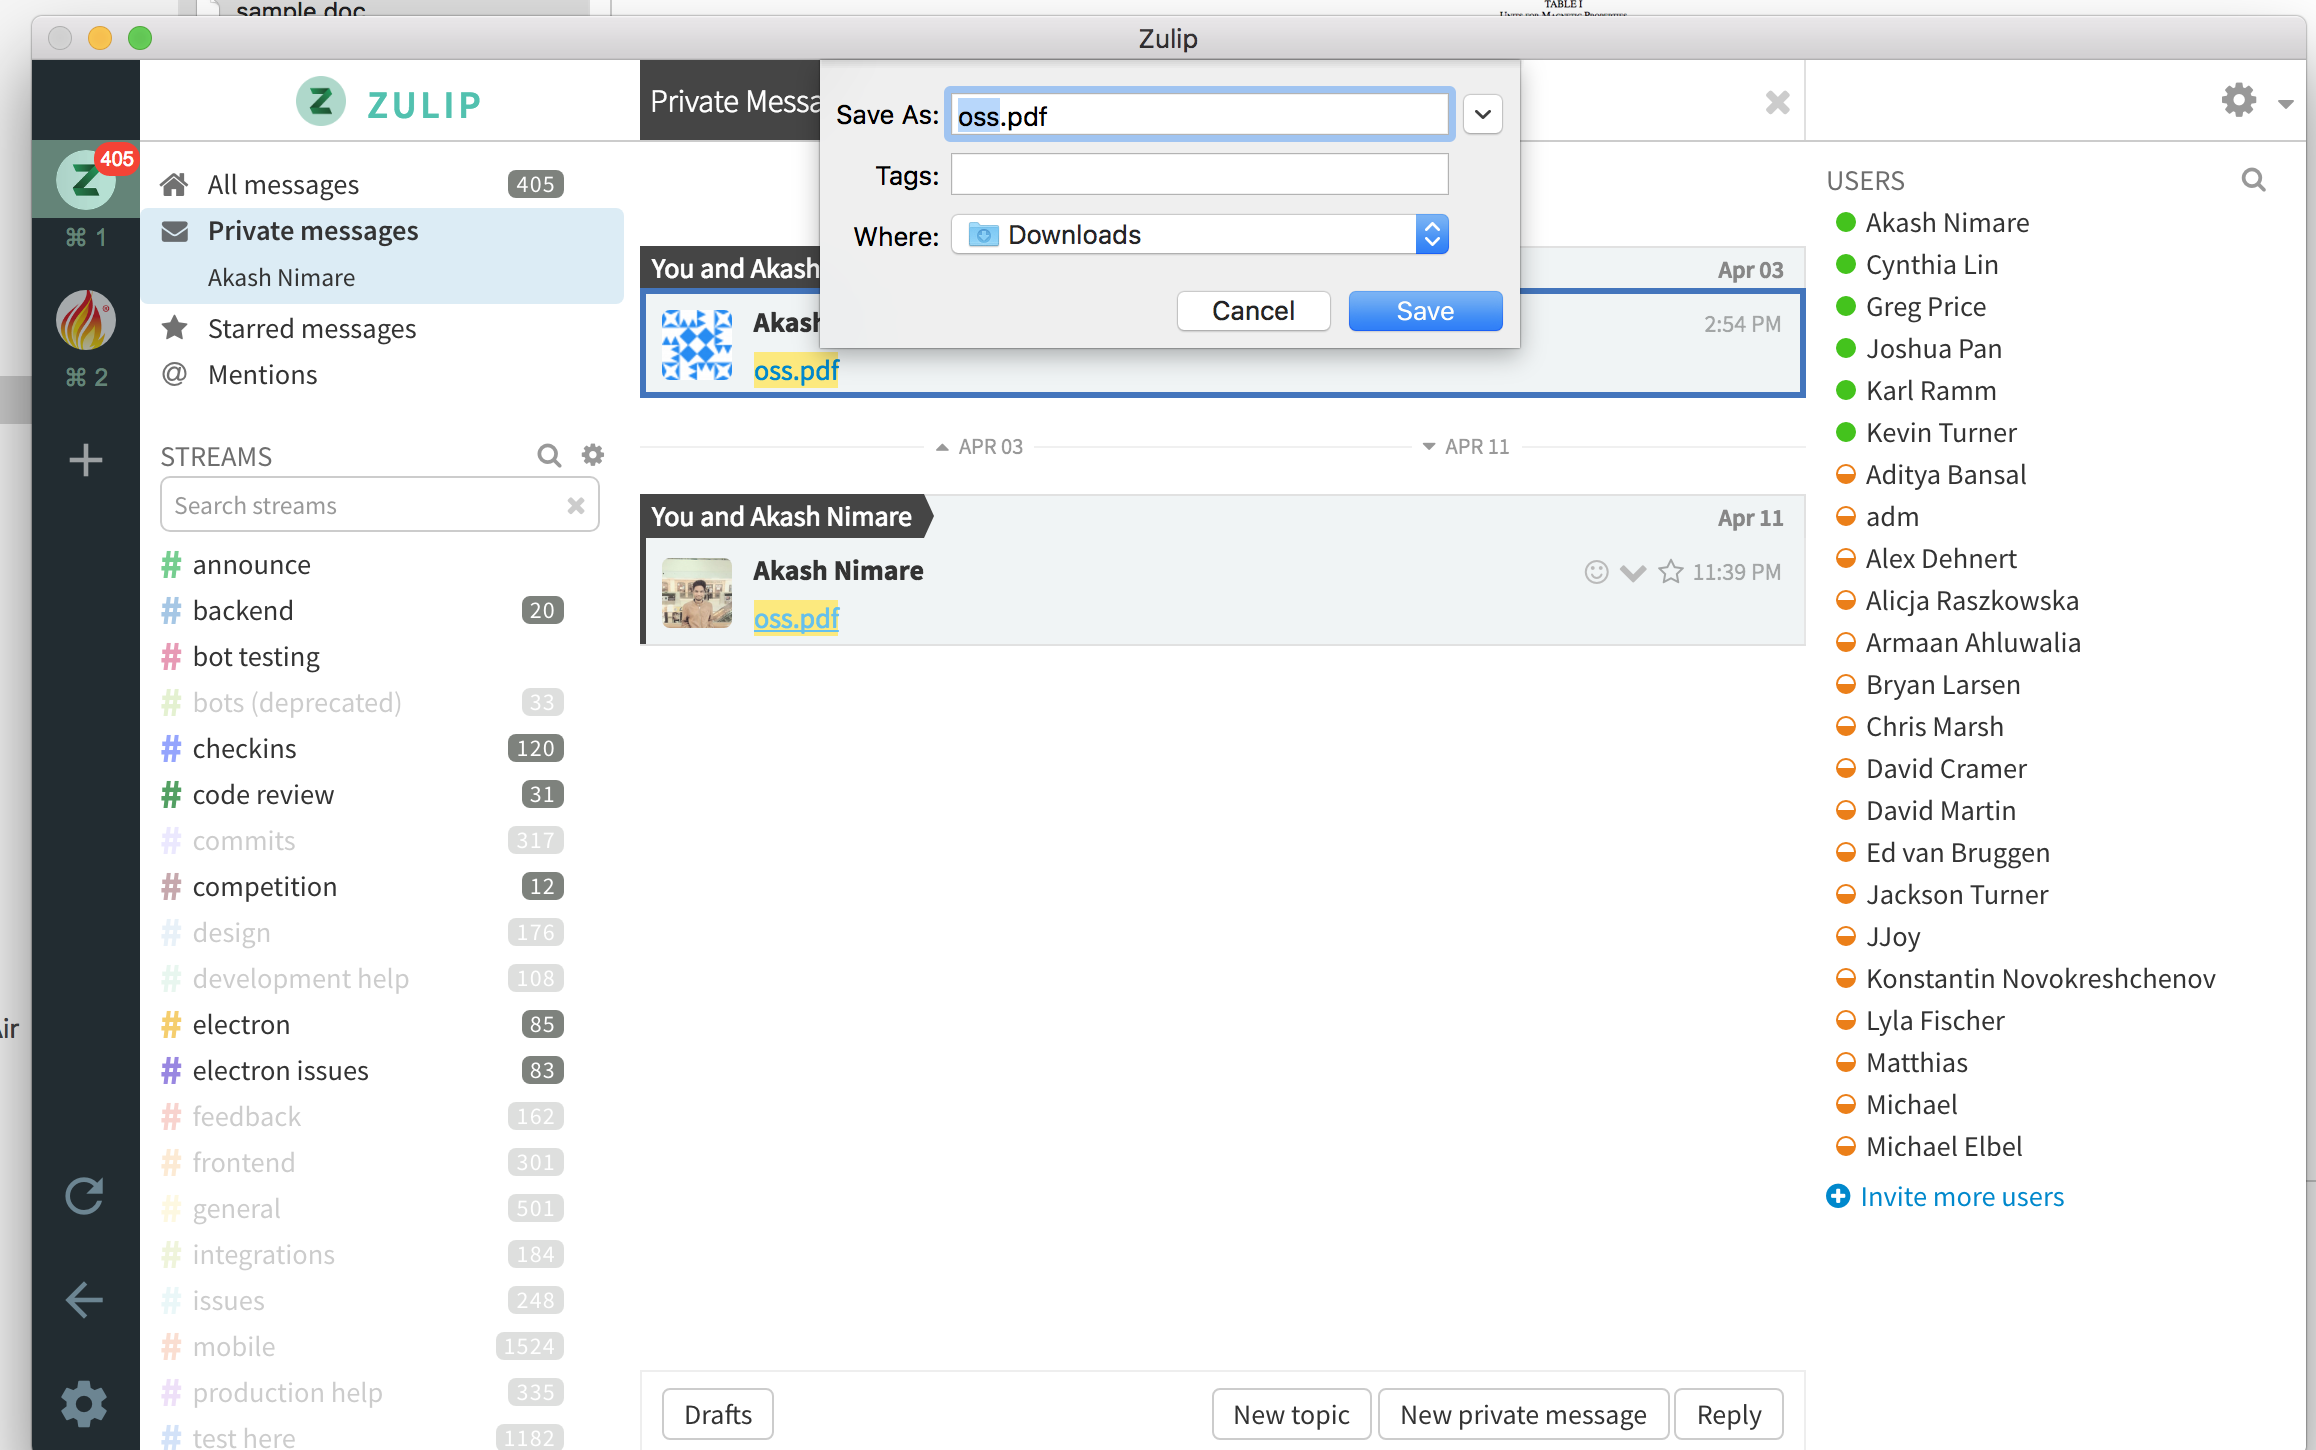Open message actions chevron on 11:39 PM message
2316x1450 pixels.
click(x=1633, y=573)
